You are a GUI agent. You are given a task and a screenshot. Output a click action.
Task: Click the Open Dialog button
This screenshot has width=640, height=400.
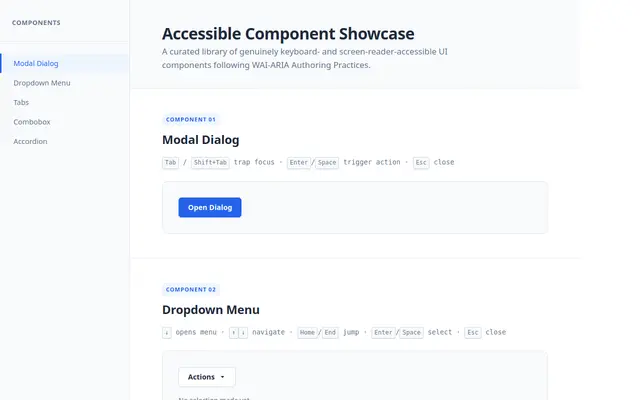pyautogui.click(x=210, y=207)
